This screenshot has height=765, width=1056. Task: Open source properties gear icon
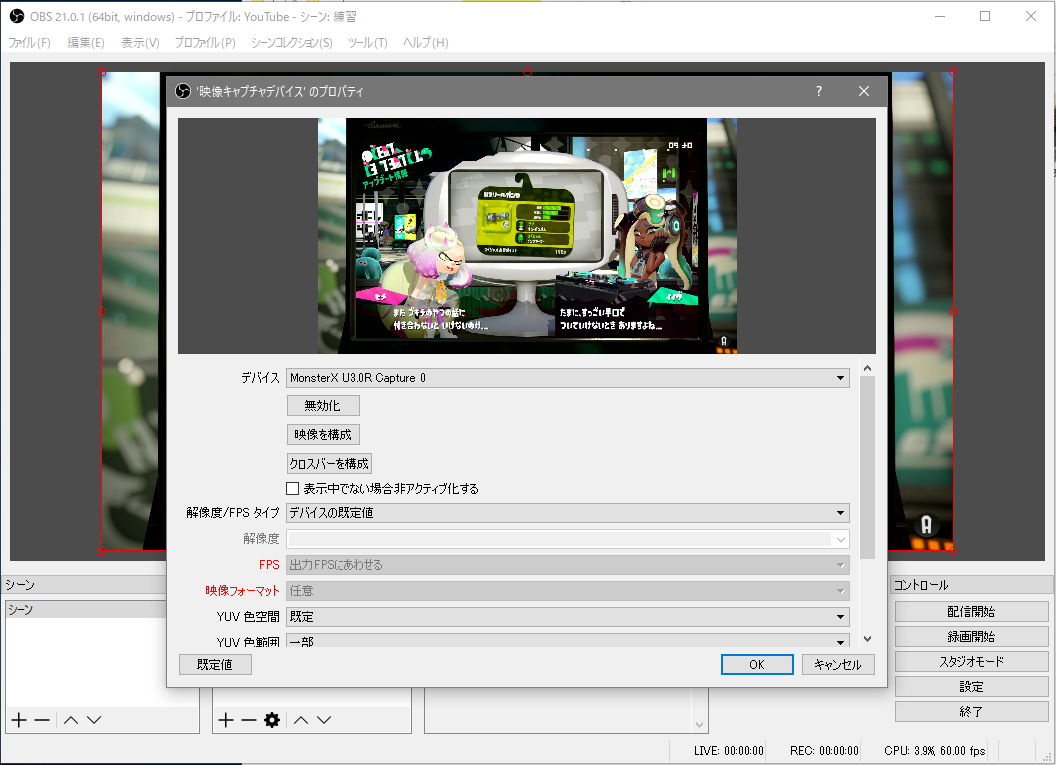tap(272, 720)
